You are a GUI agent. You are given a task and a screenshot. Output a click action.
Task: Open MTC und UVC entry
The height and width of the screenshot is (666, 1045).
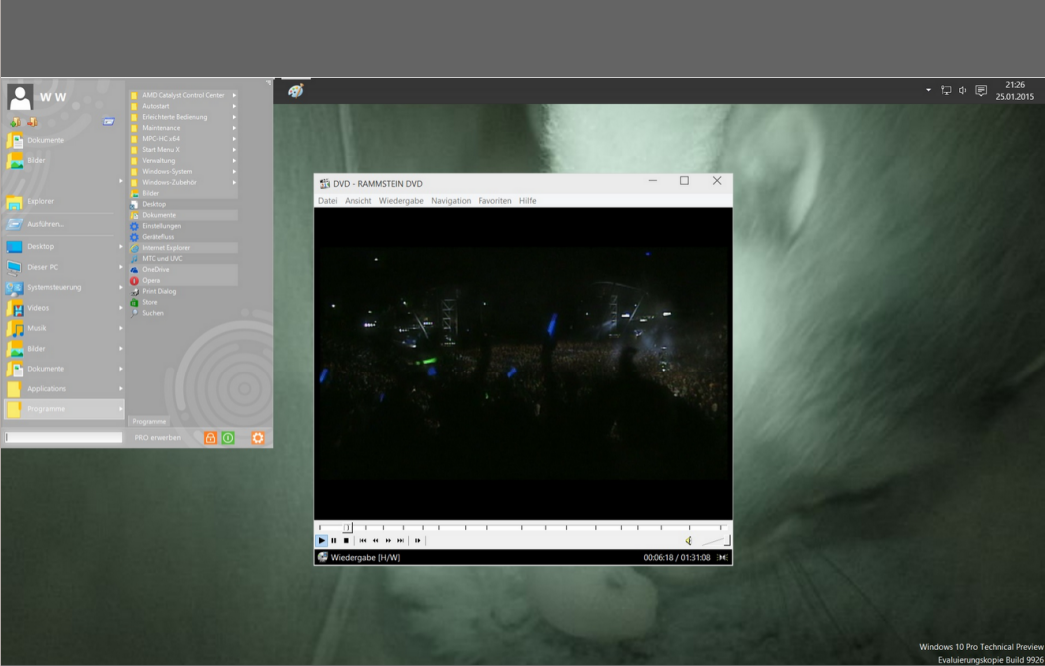183,259
